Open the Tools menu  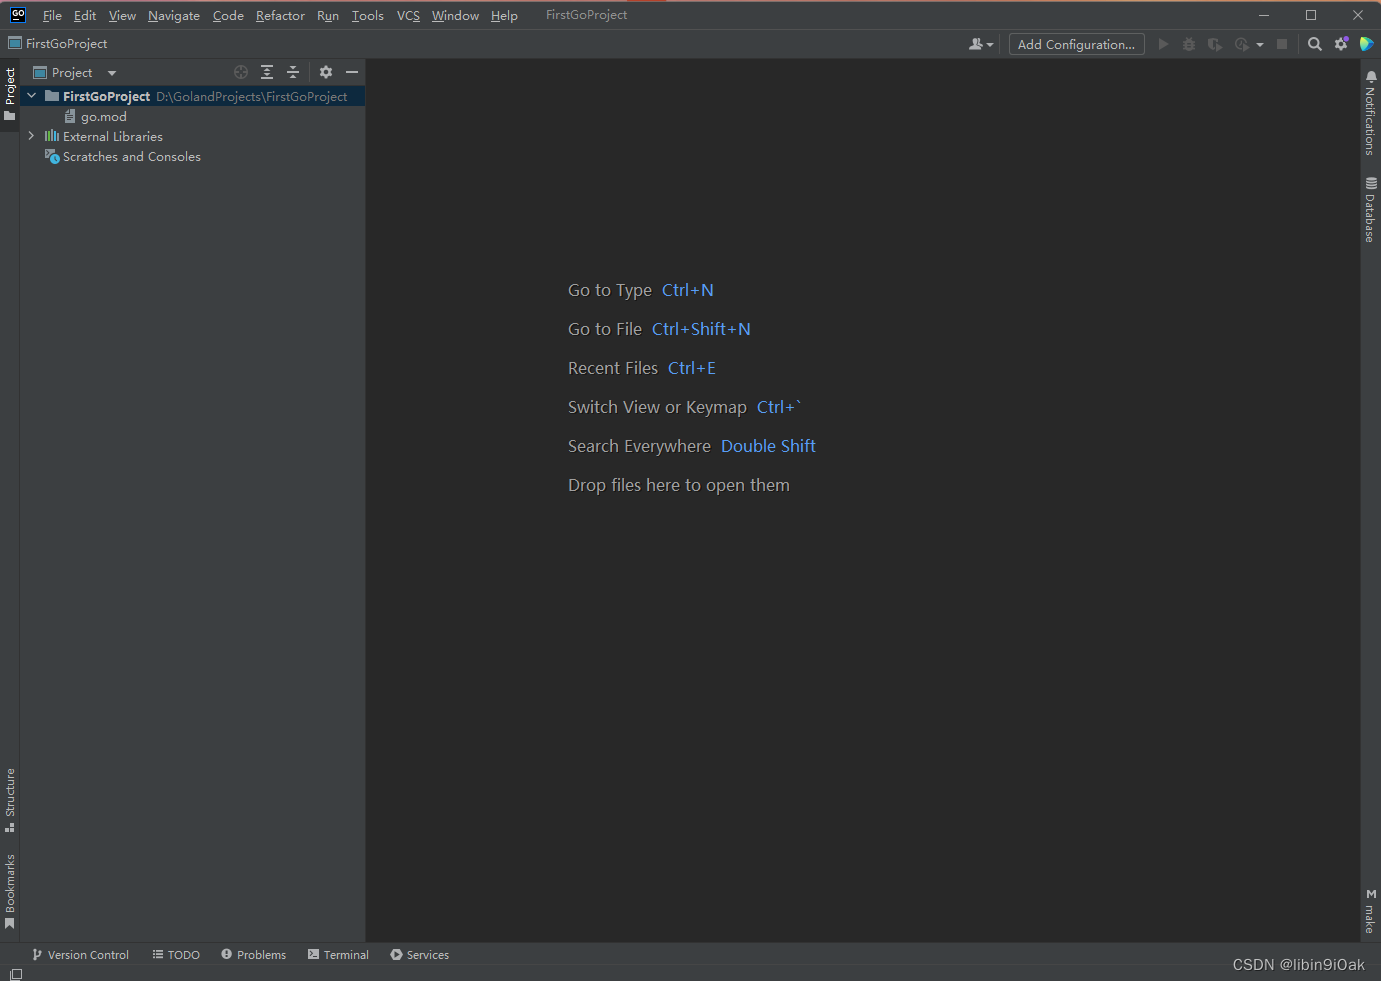[x=367, y=16]
